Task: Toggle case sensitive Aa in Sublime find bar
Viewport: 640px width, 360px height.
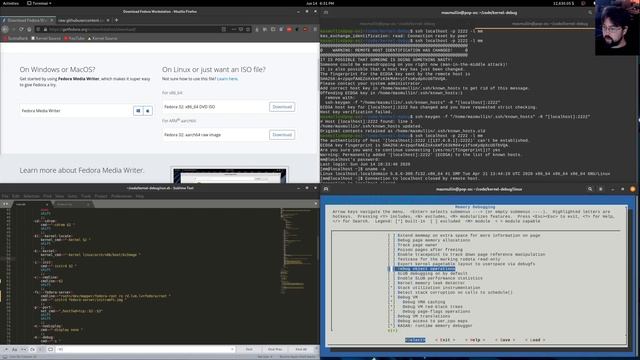Action: [x=14, y=349]
